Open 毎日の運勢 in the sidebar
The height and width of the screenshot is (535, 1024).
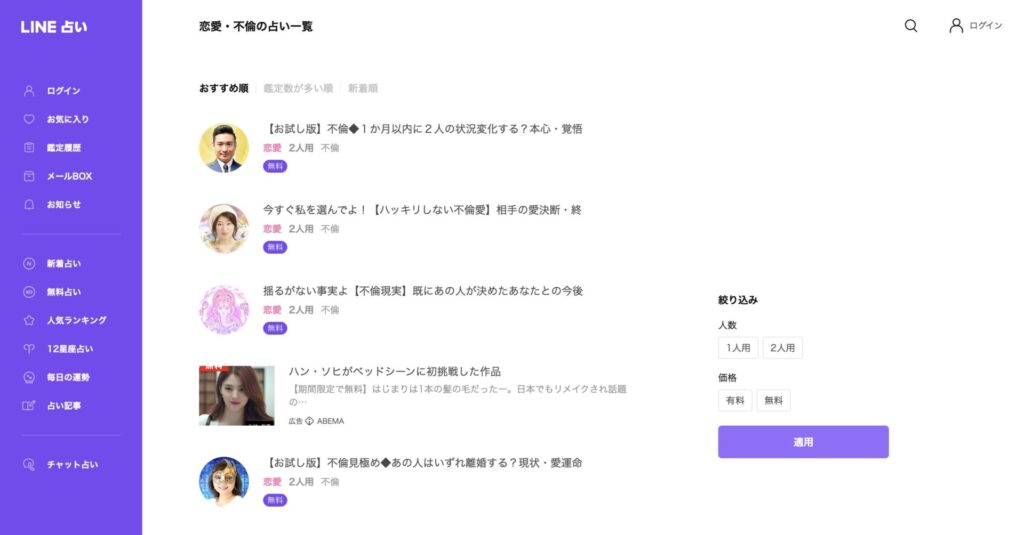[x=68, y=377]
